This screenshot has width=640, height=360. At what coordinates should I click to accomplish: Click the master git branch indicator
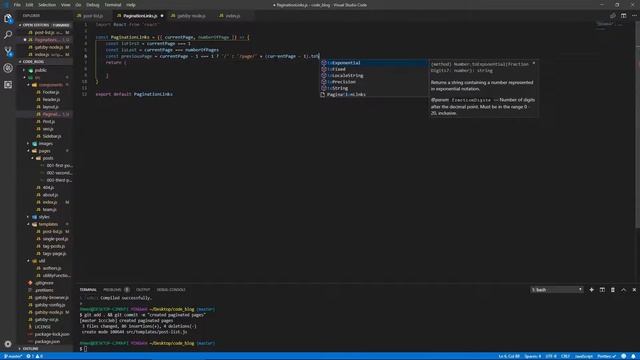(x=12, y=356)
